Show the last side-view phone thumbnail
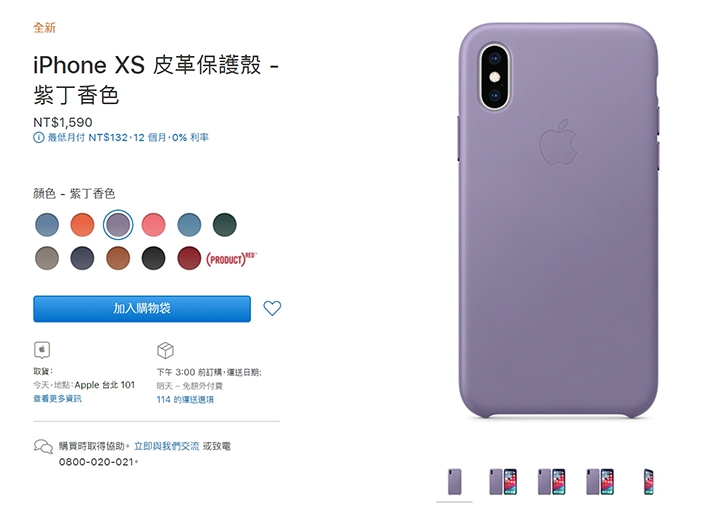Viewport: 720px width, 523px height. tap(648, 482)
